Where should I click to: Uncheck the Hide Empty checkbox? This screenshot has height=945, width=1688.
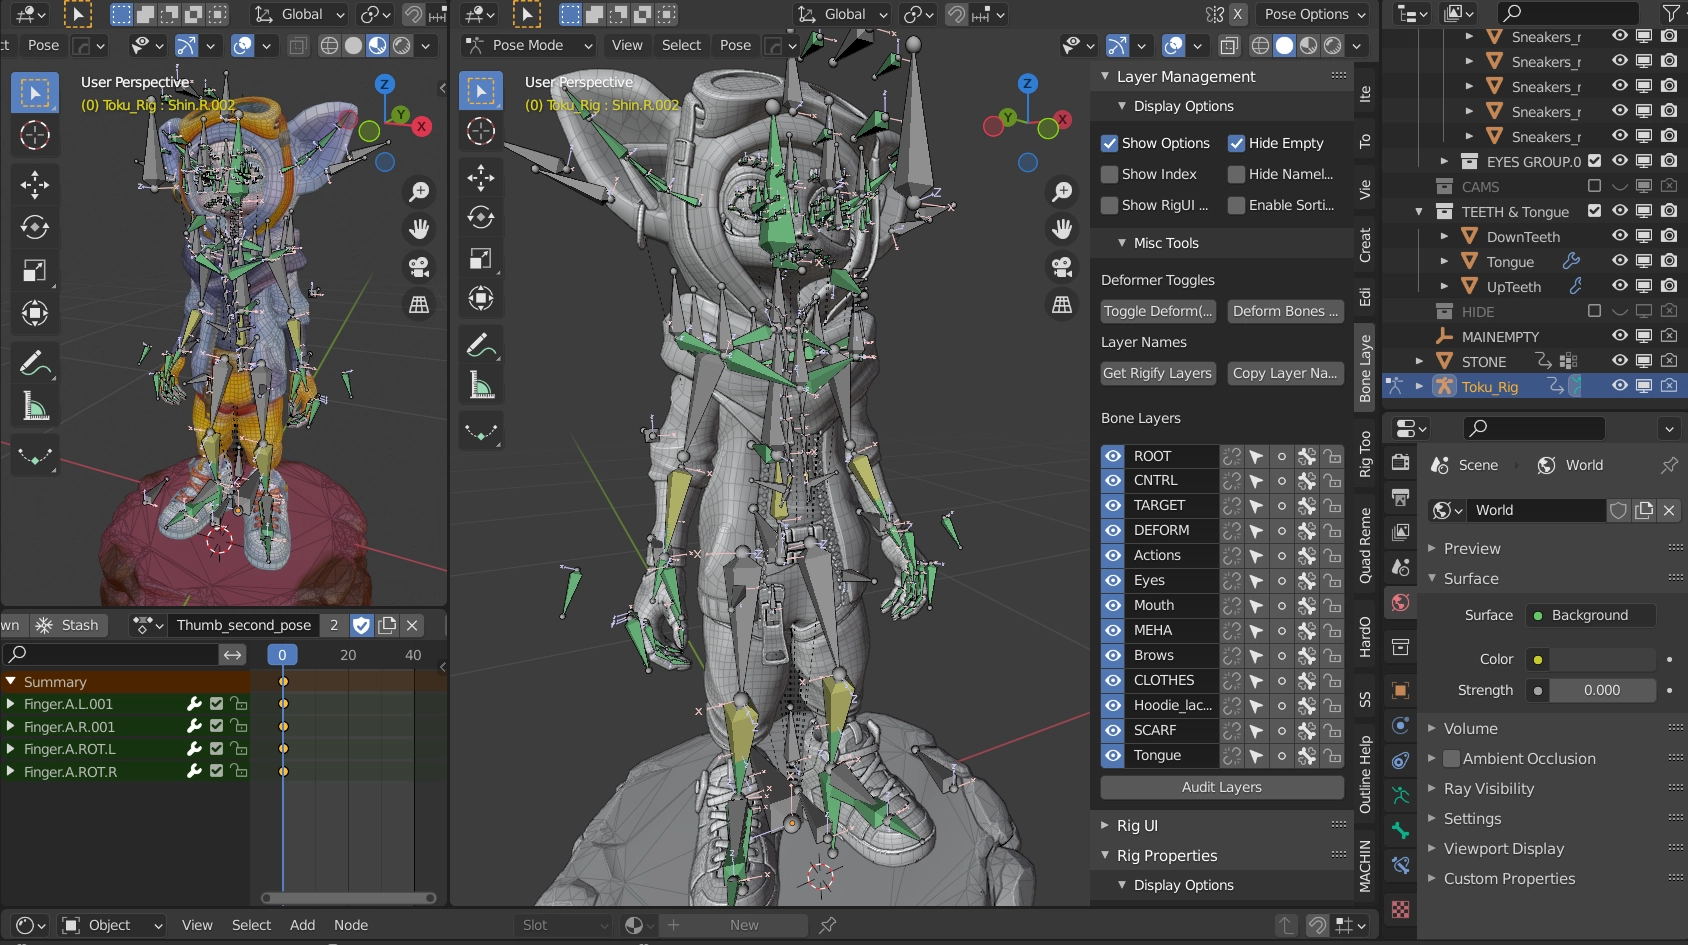click(1236, 144)
